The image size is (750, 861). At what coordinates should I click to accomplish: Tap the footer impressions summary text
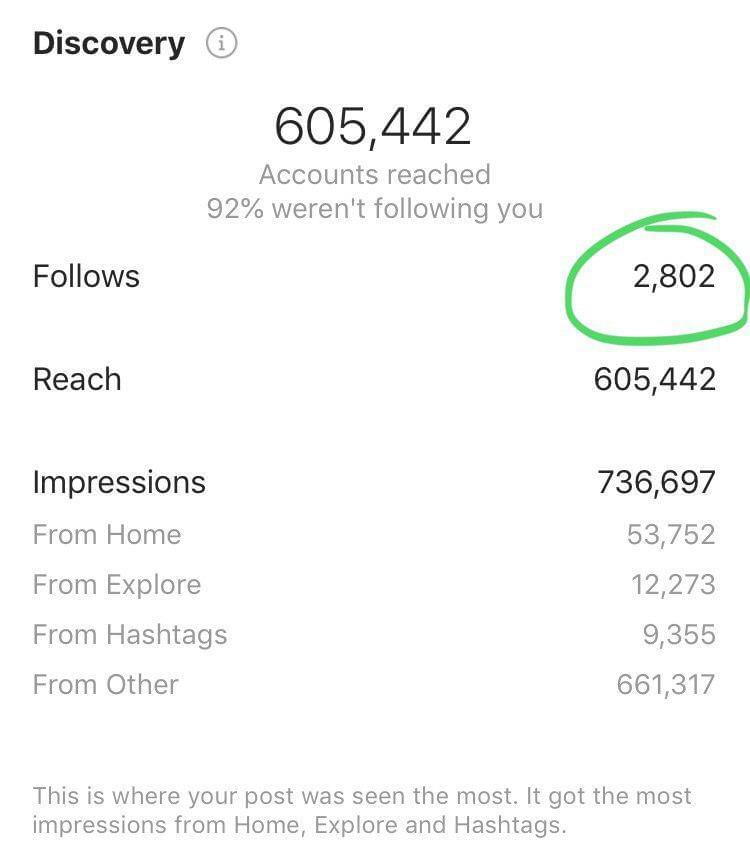pos(362,811)
